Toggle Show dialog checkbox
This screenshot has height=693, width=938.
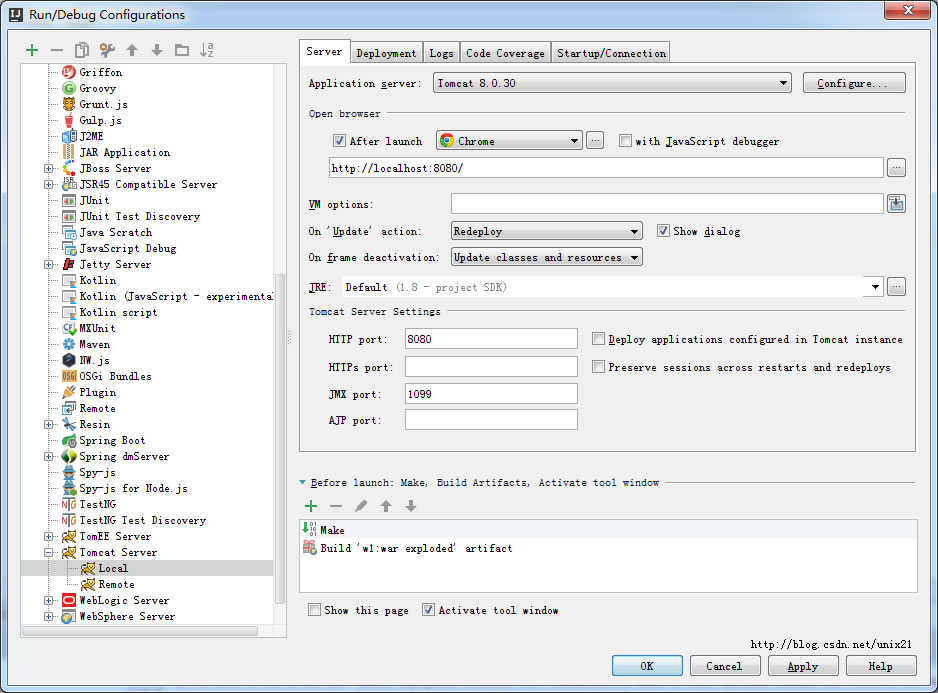(x=663, y=230)
